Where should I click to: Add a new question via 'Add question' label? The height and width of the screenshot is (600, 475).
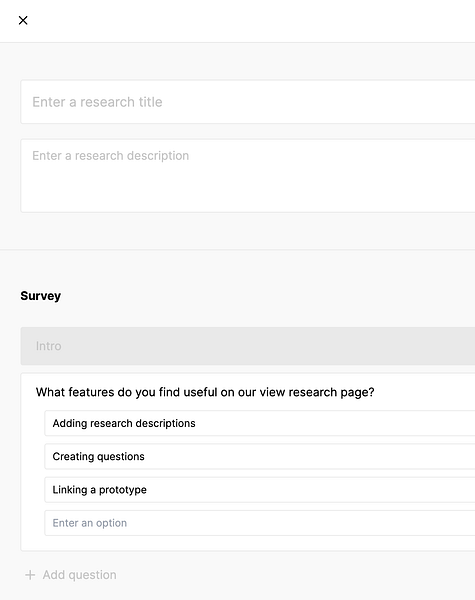pyautogui.click(x=79, y=575)
